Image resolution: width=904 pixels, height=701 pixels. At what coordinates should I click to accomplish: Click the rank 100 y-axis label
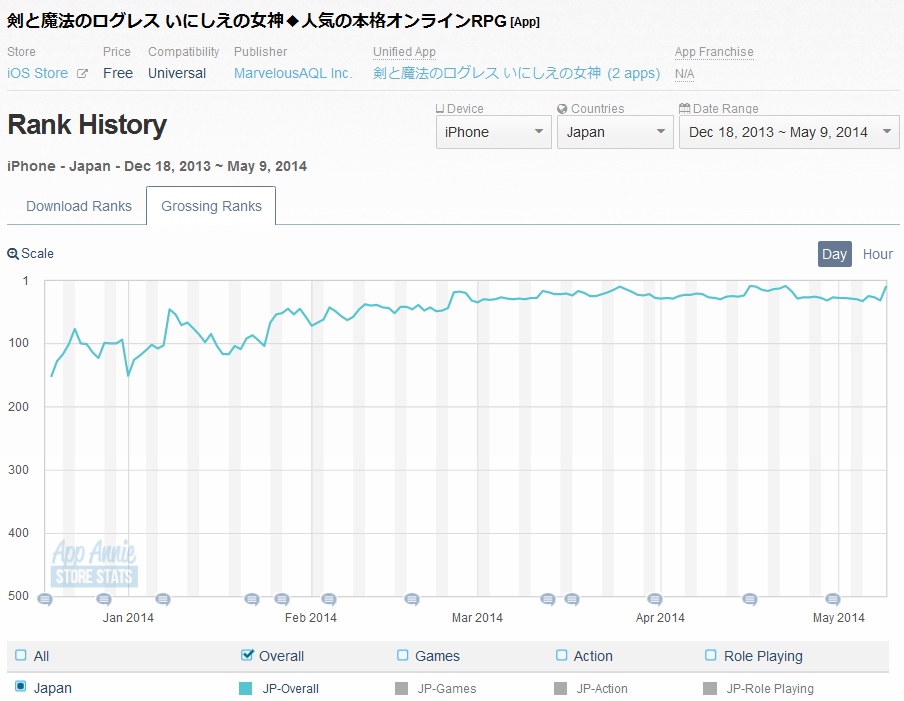(x=18, y=343)
